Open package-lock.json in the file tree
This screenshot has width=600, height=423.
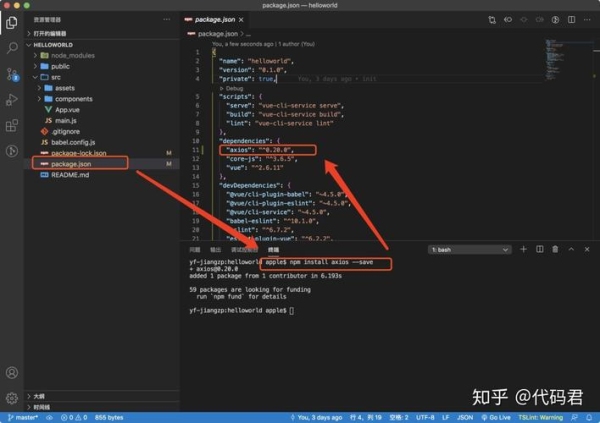[x=78, y=153]
